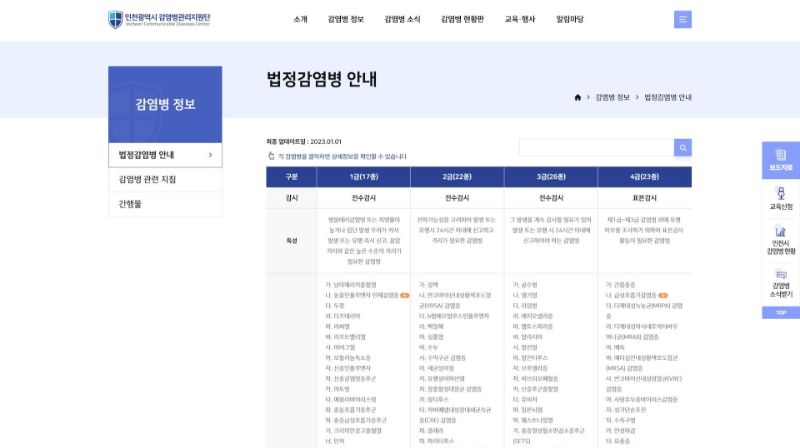Image resolution: width=800 pixels, height=448 pixels.
Task: Open 수족구병 disease entry
Action: [x=621, y=420]
